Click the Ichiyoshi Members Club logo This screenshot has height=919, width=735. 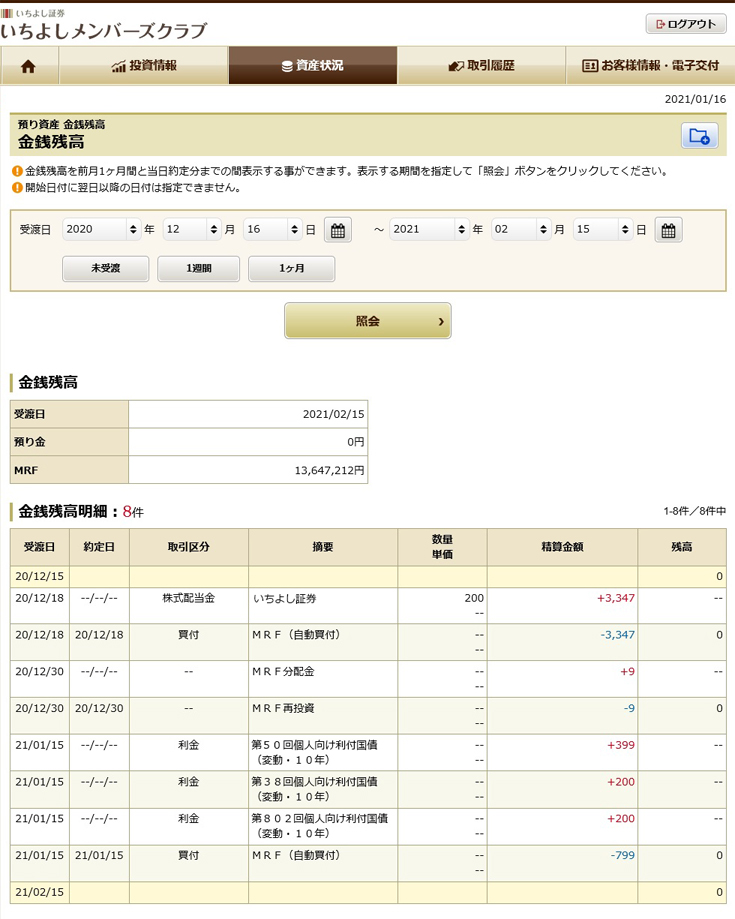coord(104,25)
